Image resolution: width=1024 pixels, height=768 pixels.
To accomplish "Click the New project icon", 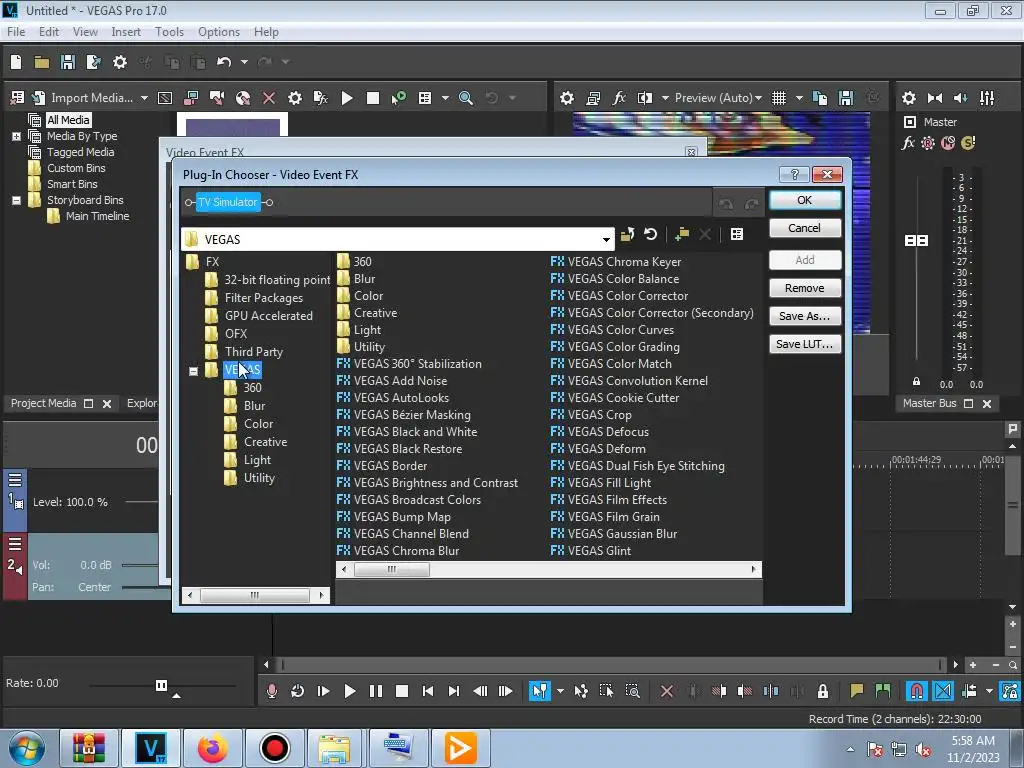I will tap(16, 62).
